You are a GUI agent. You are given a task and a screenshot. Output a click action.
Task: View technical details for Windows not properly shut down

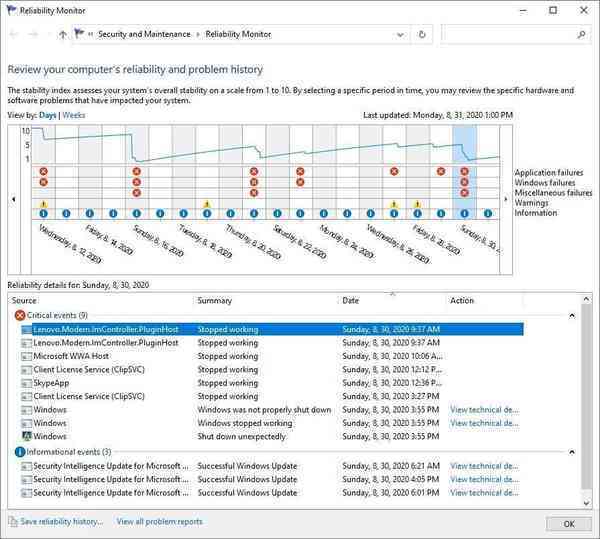[x=484, y=410]
